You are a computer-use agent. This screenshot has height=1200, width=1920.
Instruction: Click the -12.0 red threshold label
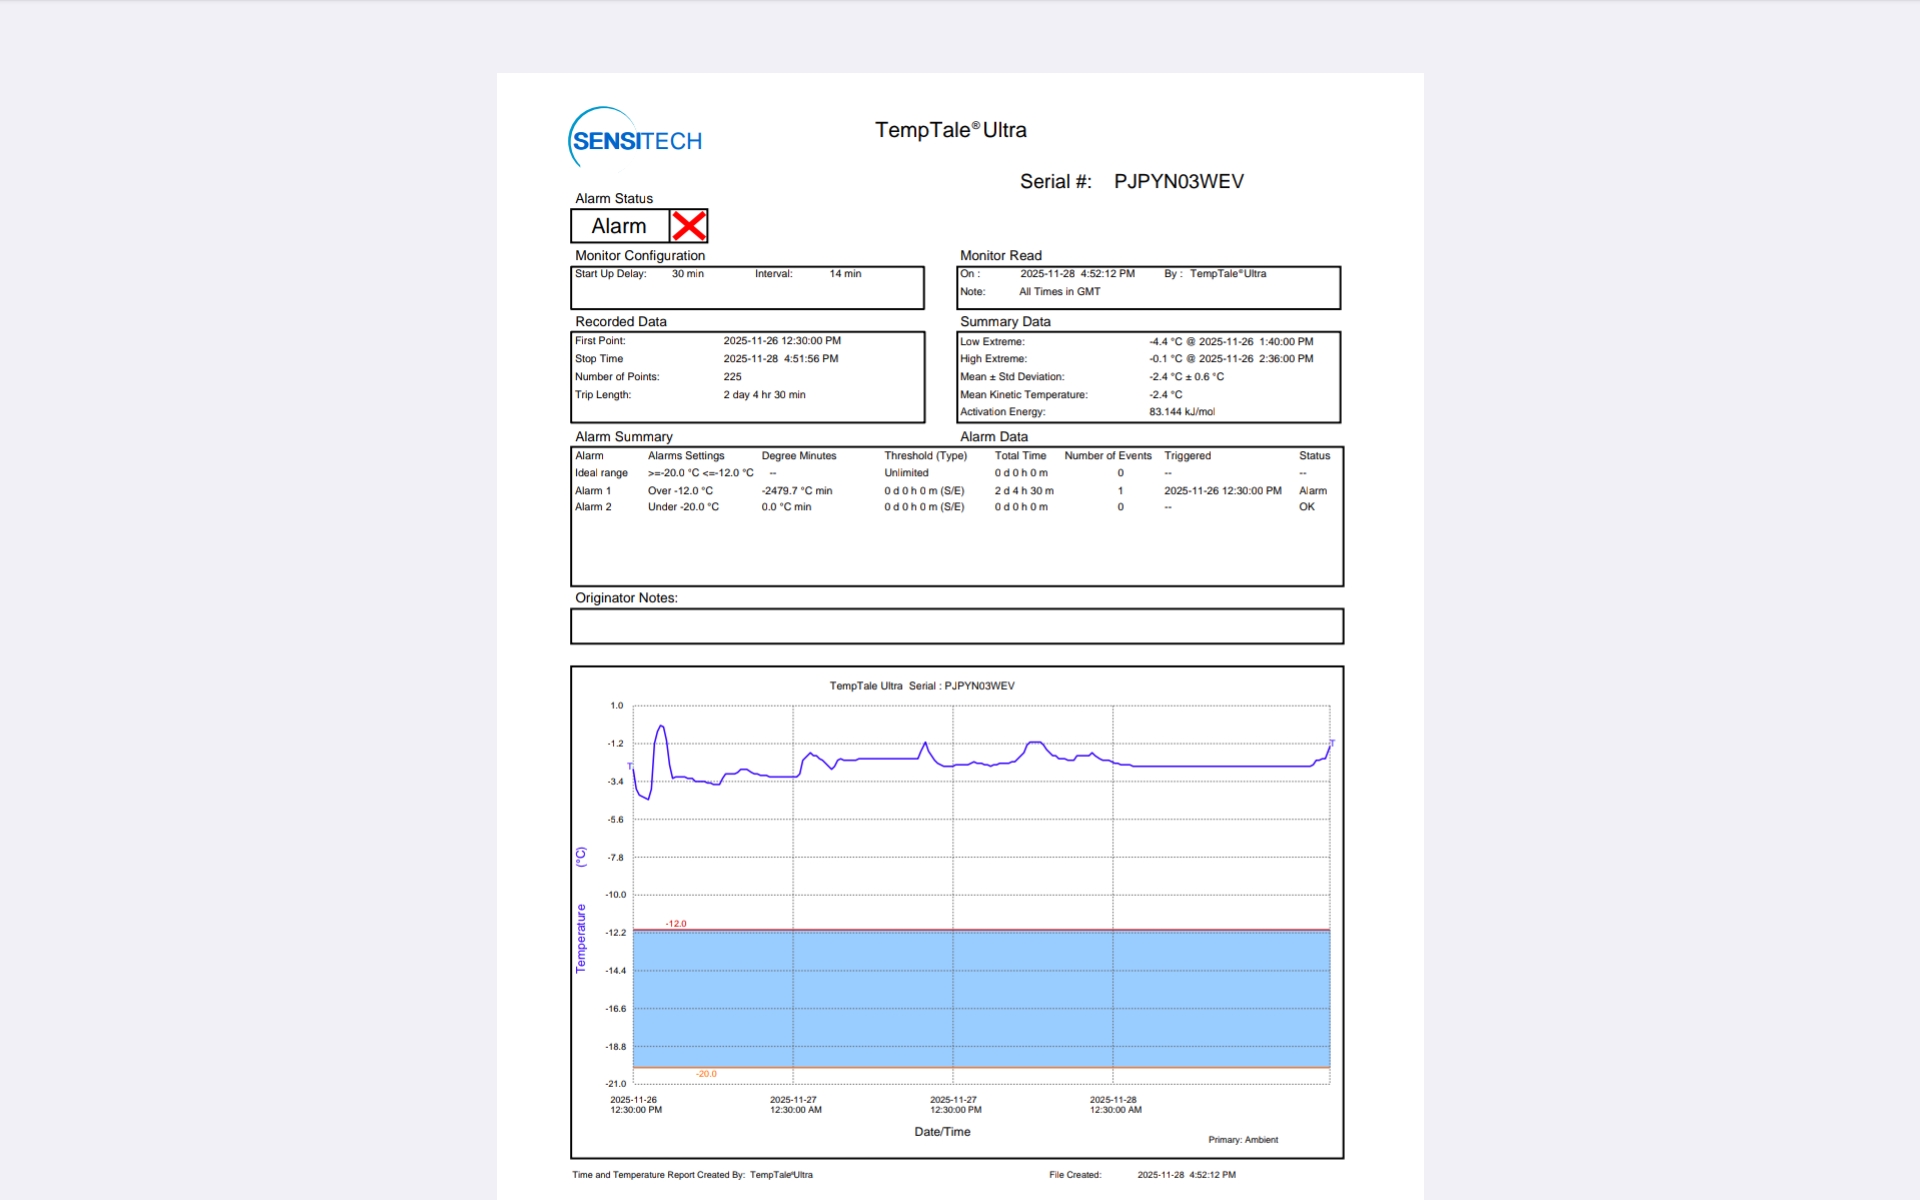point(676,924)
